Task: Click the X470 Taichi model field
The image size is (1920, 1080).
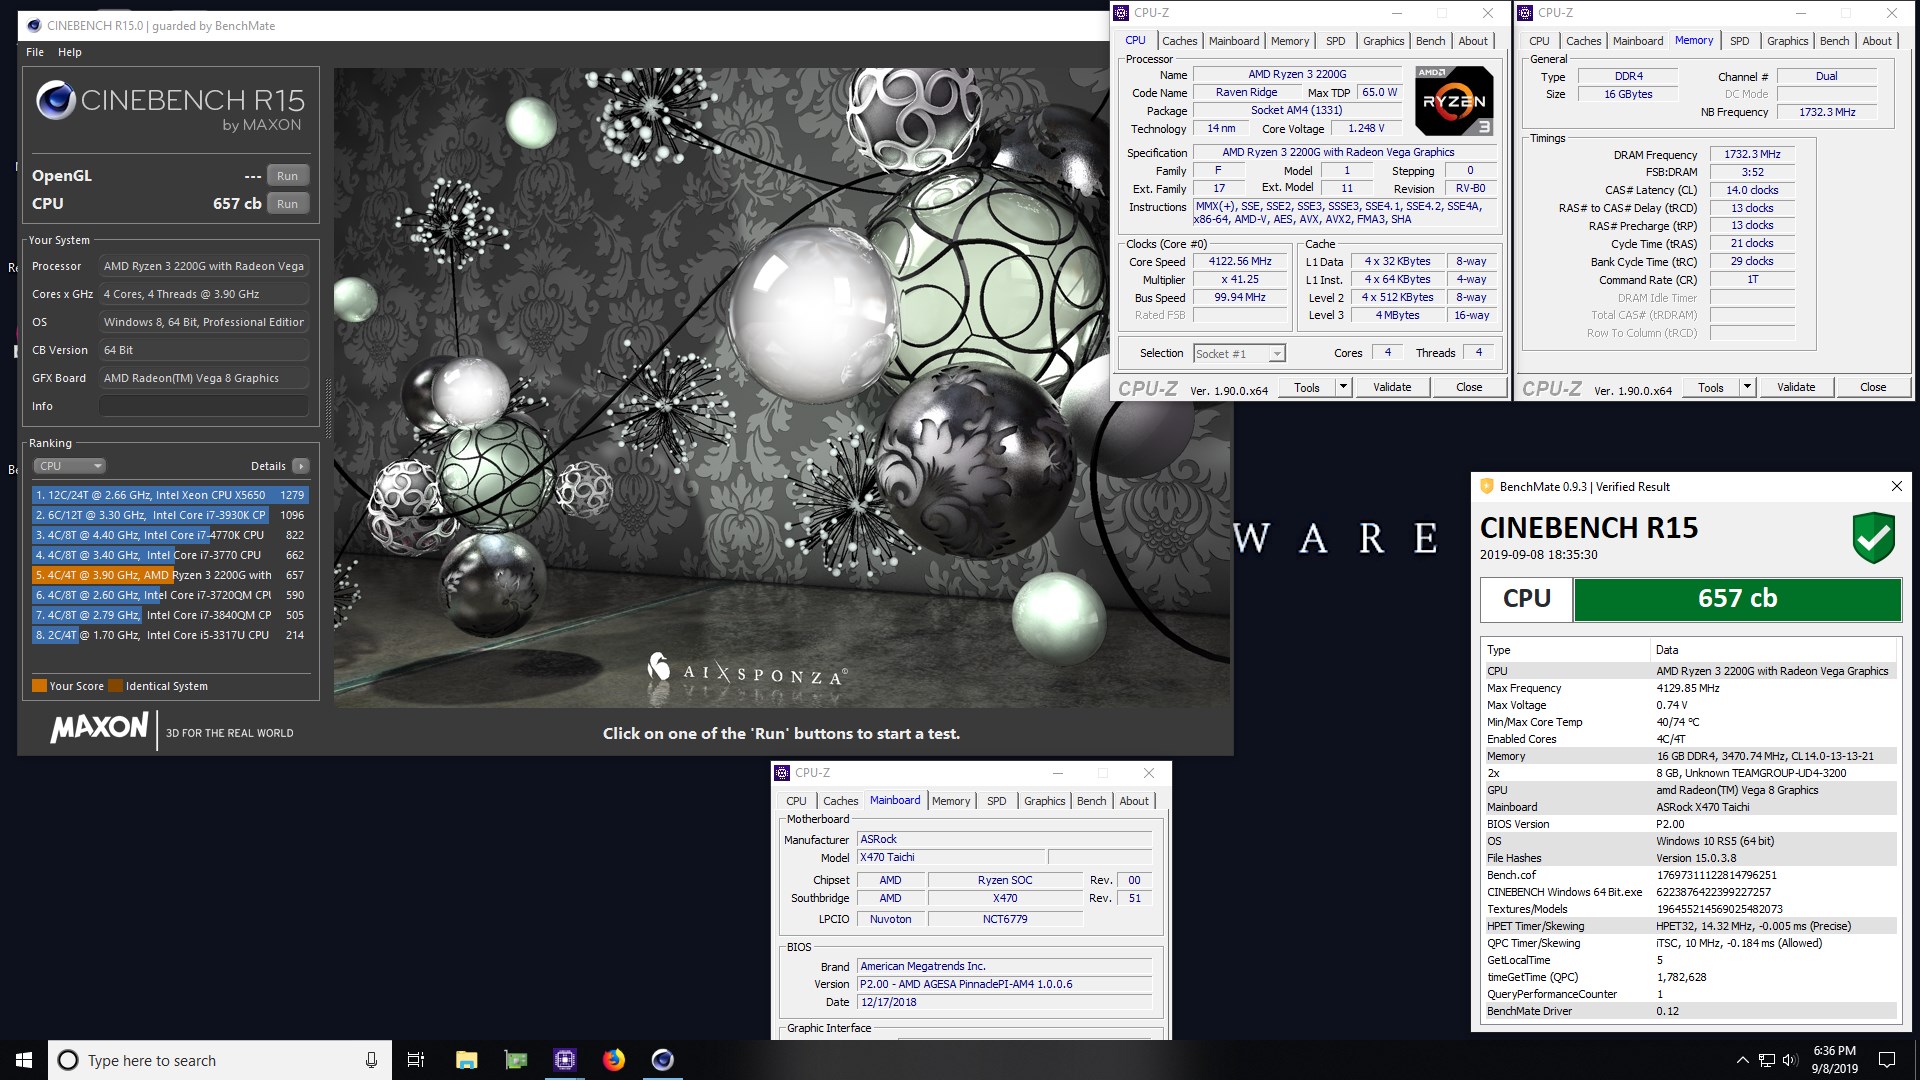Action: coord(951,857)
